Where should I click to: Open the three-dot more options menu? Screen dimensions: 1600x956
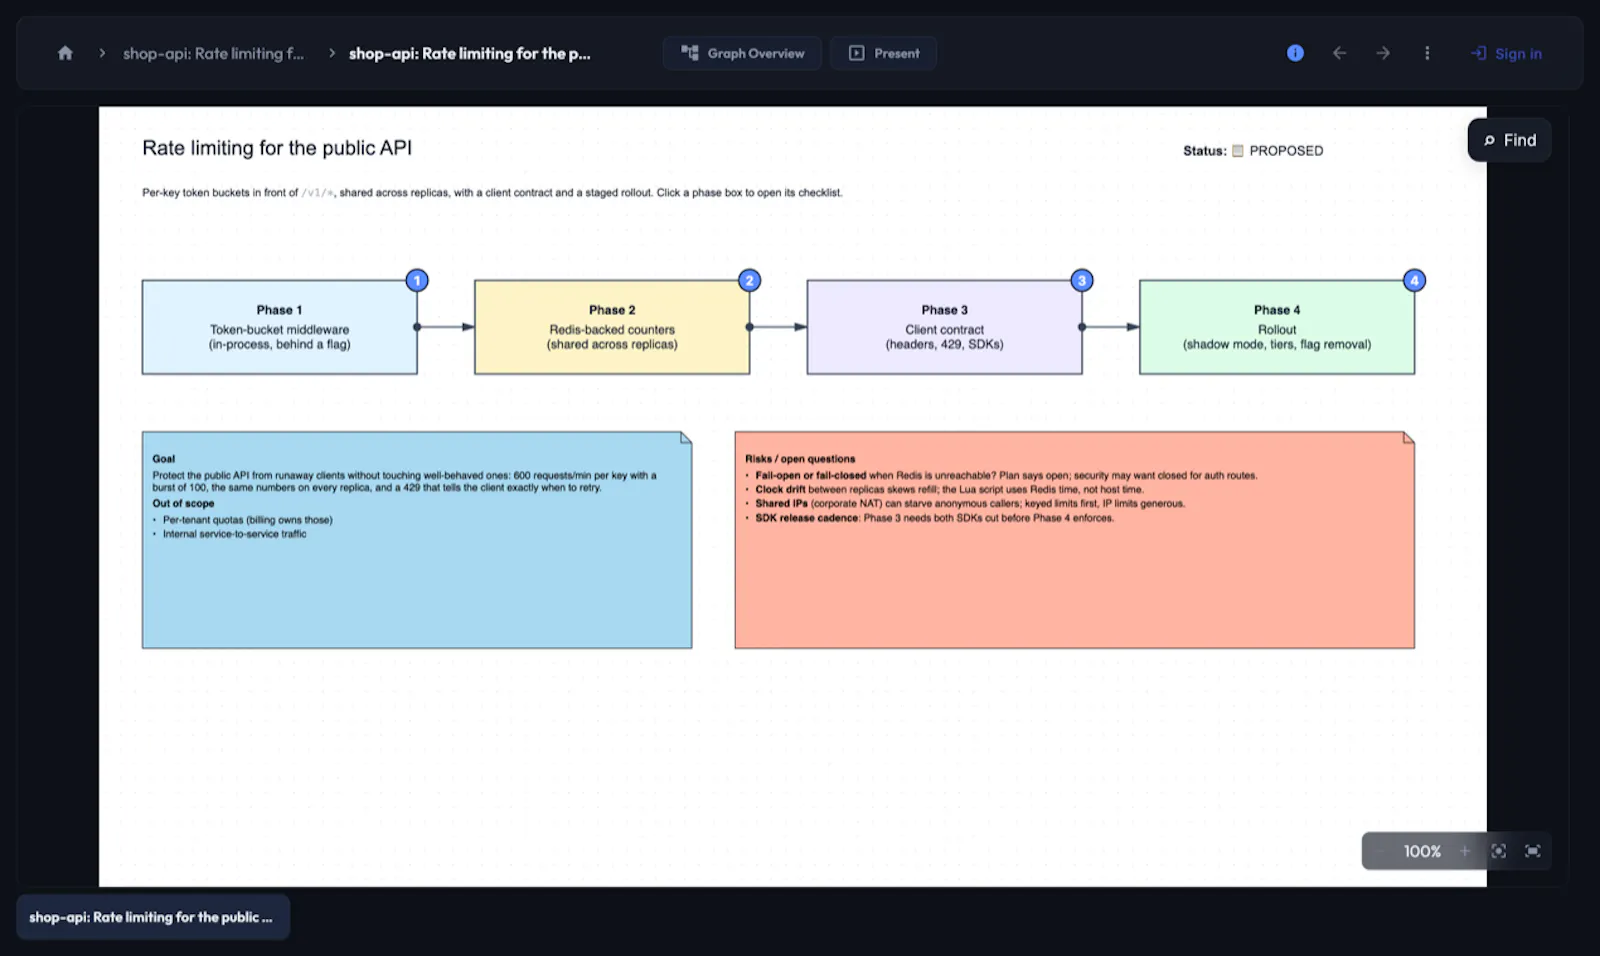(1427, 53)
